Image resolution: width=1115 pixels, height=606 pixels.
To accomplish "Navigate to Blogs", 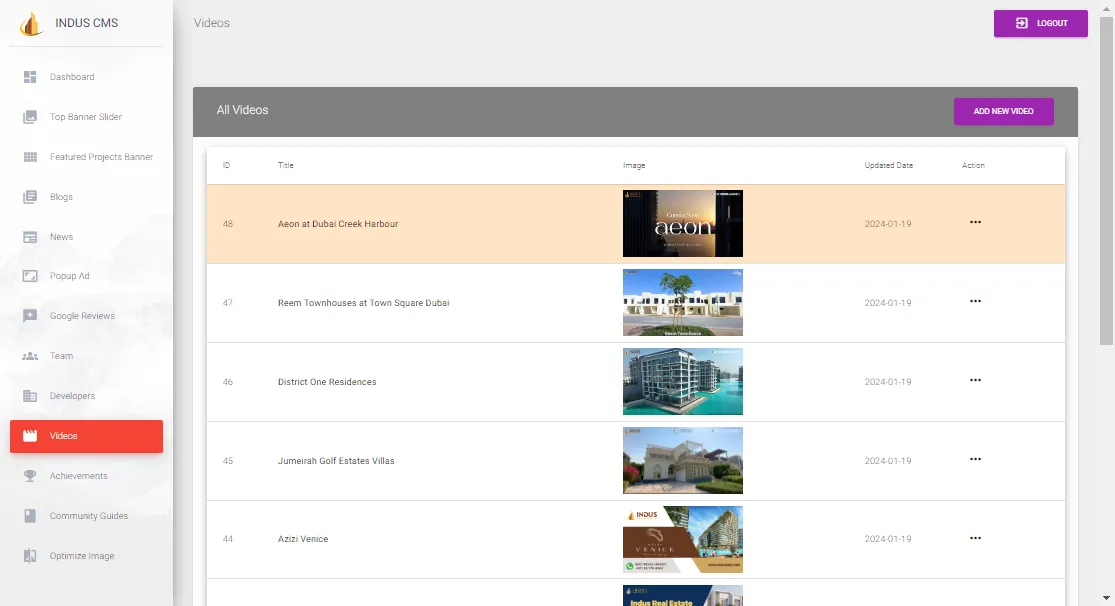I will point(86,197).
